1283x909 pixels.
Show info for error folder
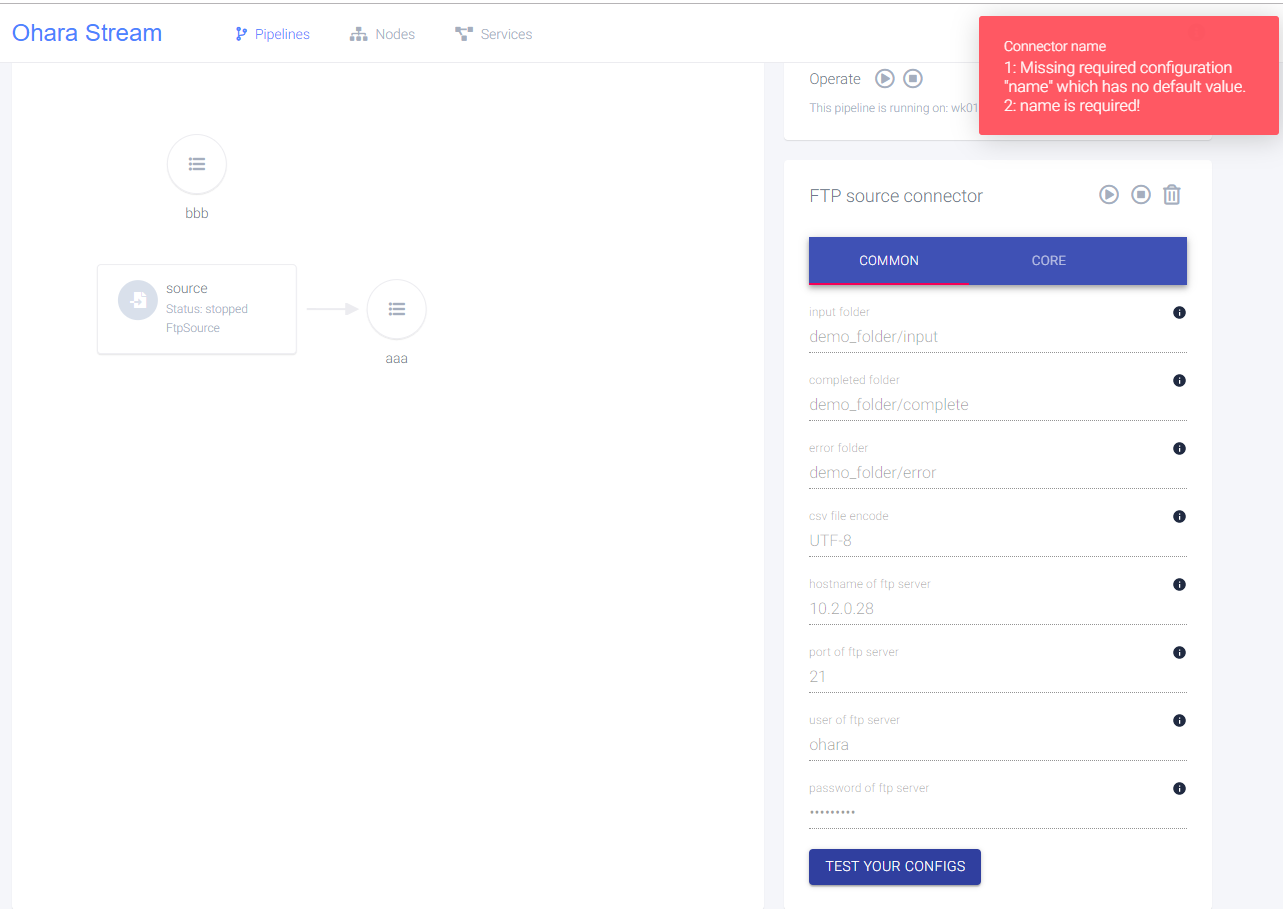click(1179, 449)
